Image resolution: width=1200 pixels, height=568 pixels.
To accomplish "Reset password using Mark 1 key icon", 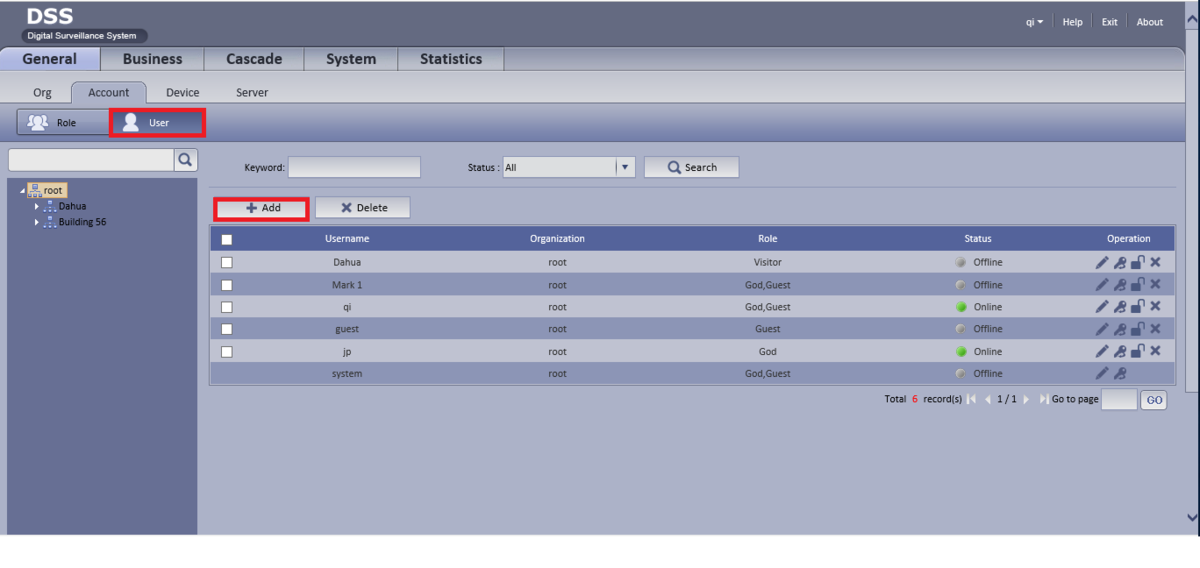I will click(x=1120, y=285).
